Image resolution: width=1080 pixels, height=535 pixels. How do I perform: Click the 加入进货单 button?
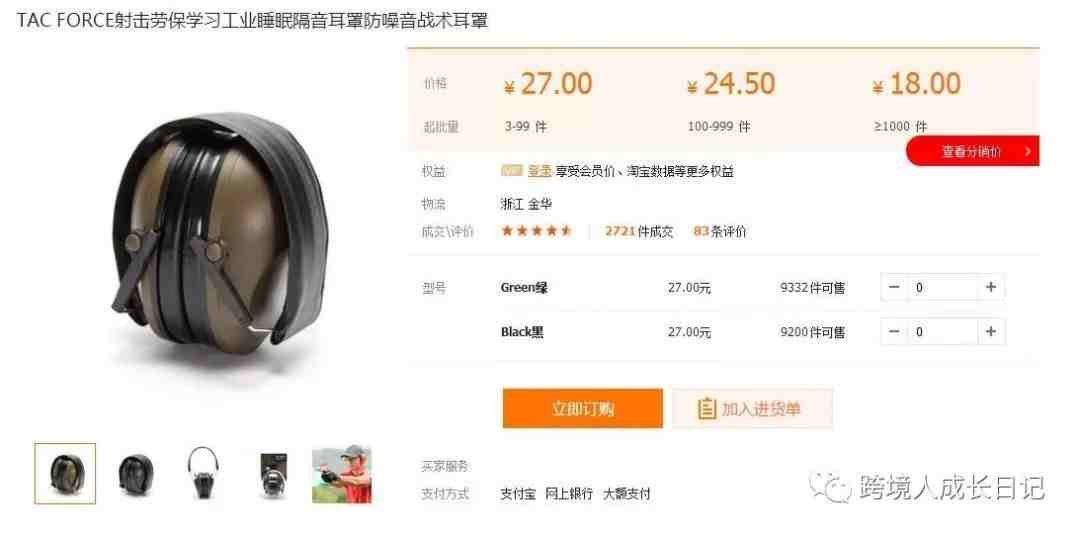[x=752, y=408]
